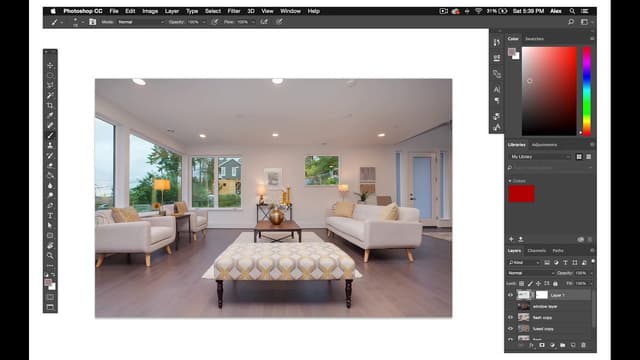Toggle airbrush build-up in options bar
640x360 pixels.
(264, 22)
